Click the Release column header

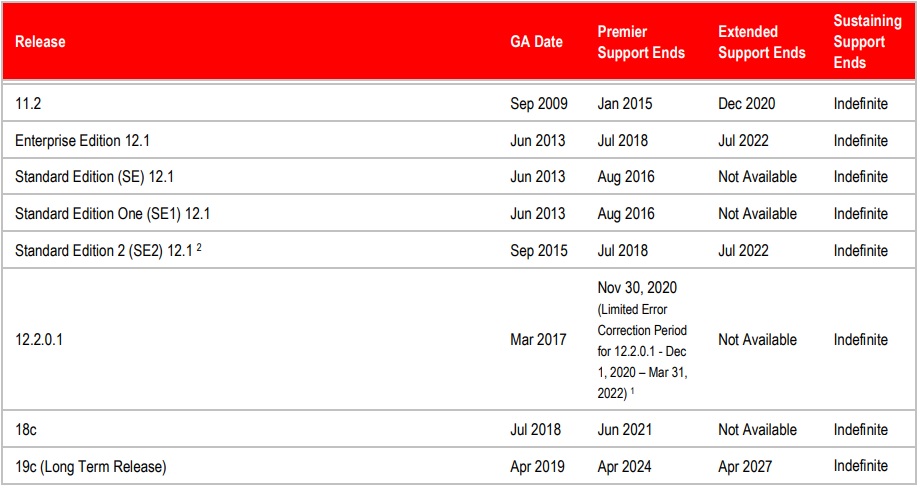(40, 42)
